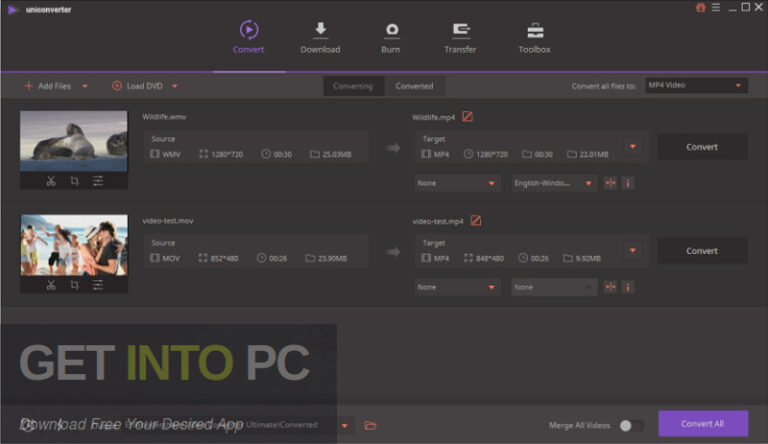
Task: Open the Transfer section
Action: point(460,37)
